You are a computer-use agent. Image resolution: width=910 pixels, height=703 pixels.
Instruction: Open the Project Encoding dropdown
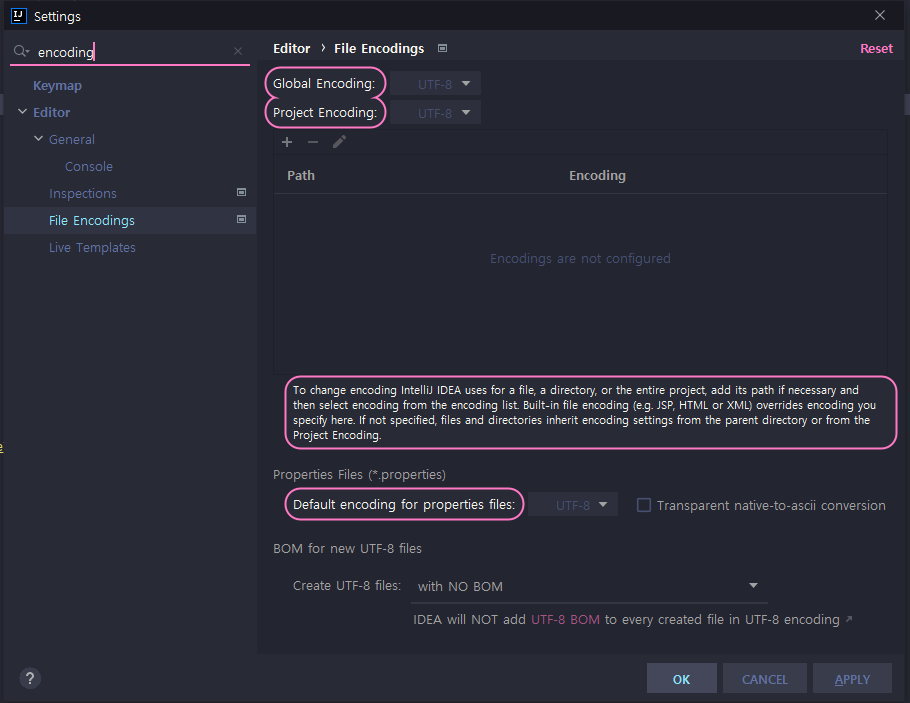click(x=435, y=113)
